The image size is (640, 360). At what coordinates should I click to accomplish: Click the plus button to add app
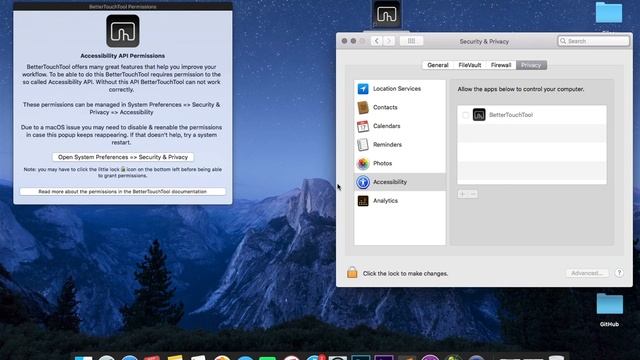coord(462,194)
